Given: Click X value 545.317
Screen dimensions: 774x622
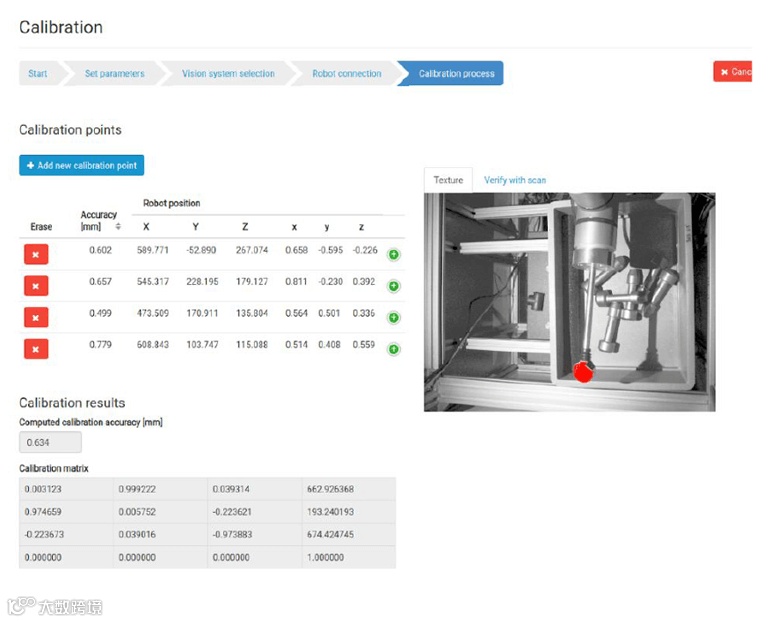Looking at the screenshot, I should (153, 282).
